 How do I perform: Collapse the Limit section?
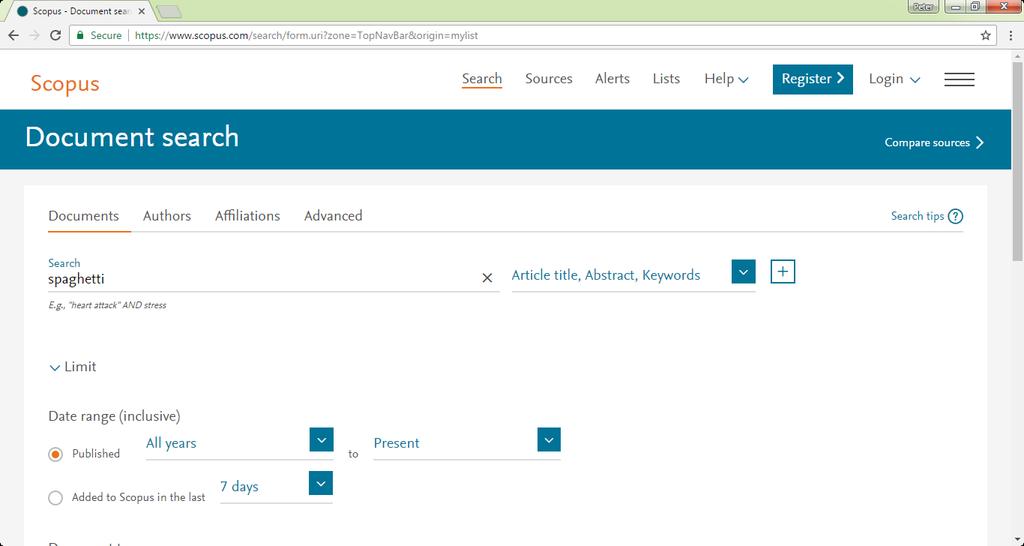click(x=73, y=367)
